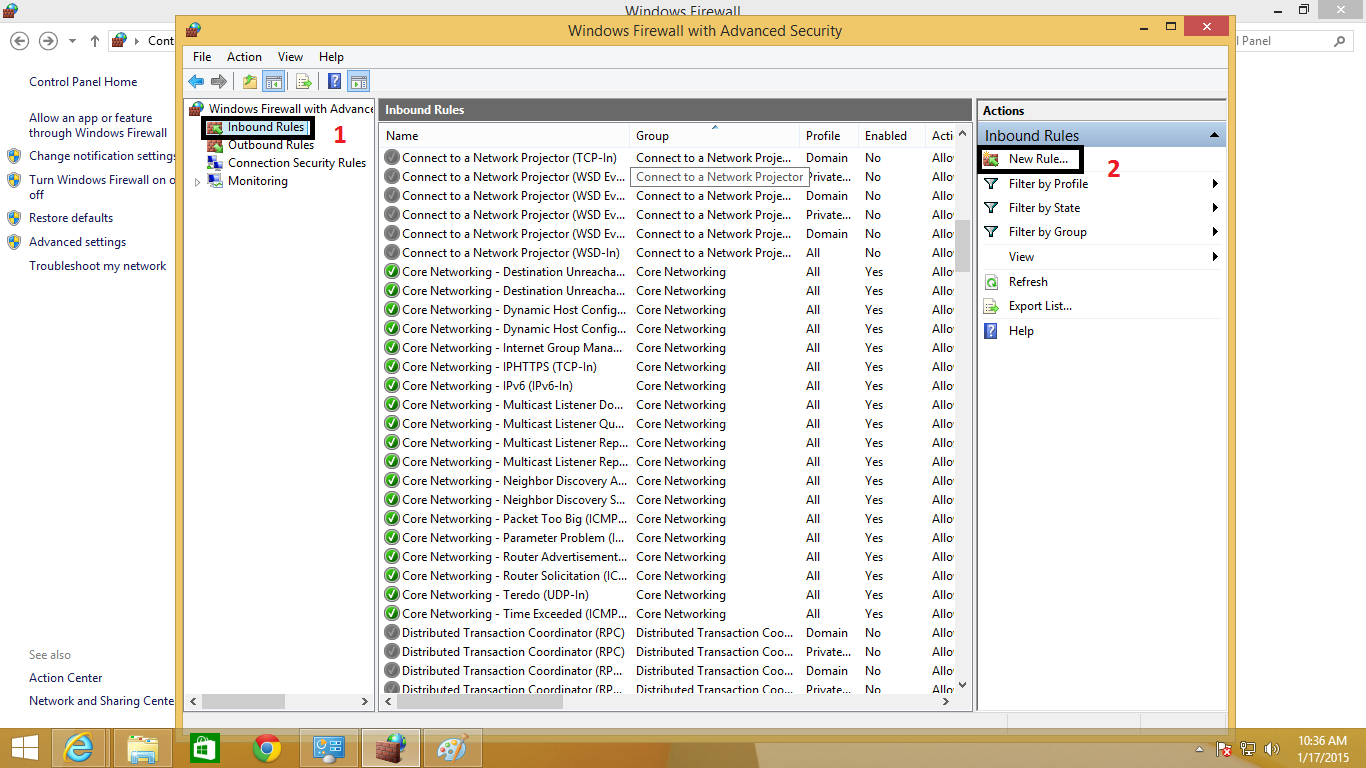Click the Export List toolbar icon

pyautogui.click(x=304, y=82)
